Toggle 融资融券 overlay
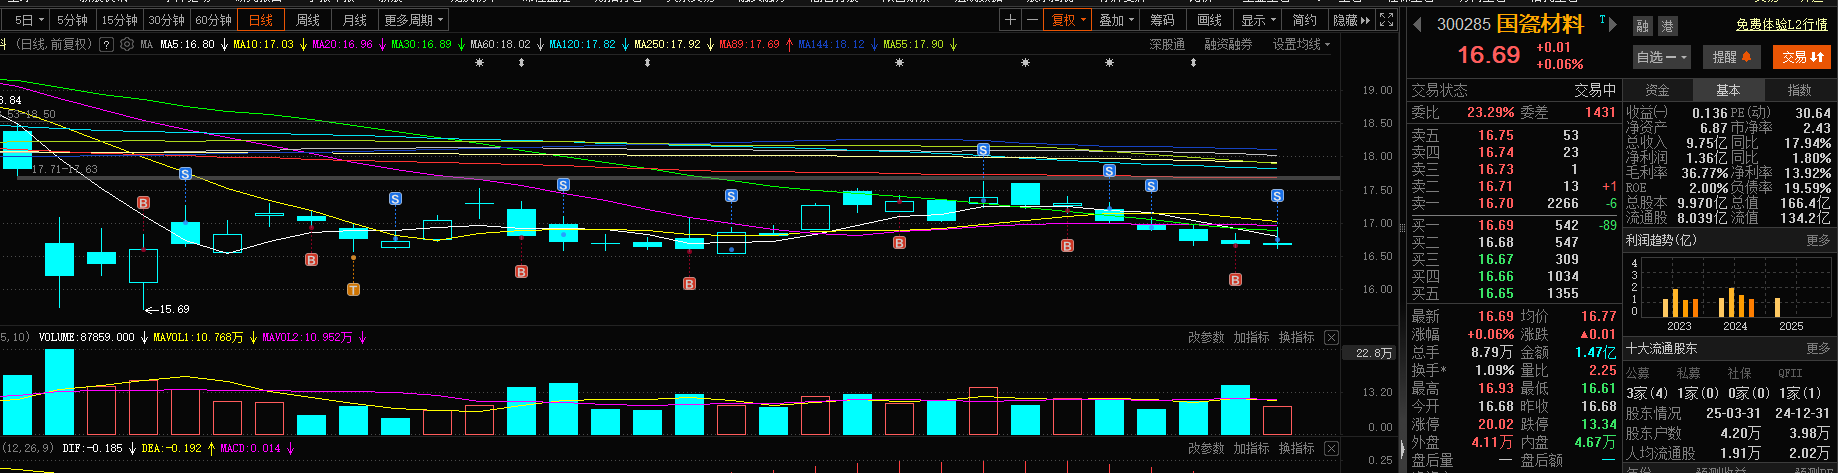 (1227, 44)
